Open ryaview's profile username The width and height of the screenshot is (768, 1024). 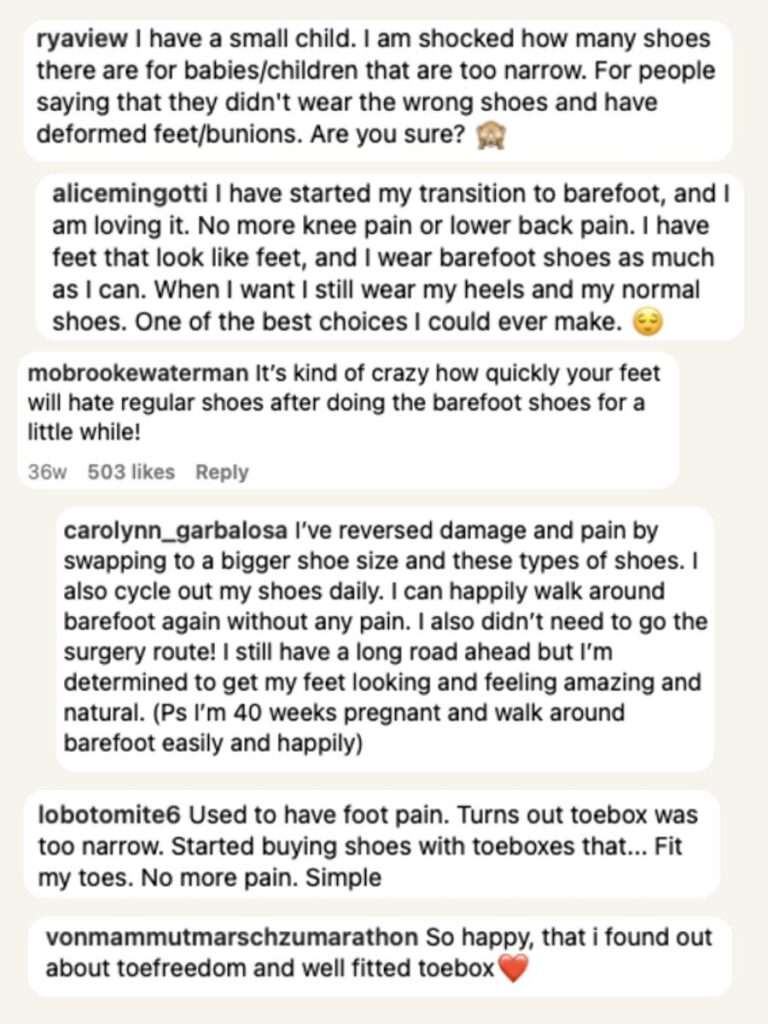click(74, 40)
